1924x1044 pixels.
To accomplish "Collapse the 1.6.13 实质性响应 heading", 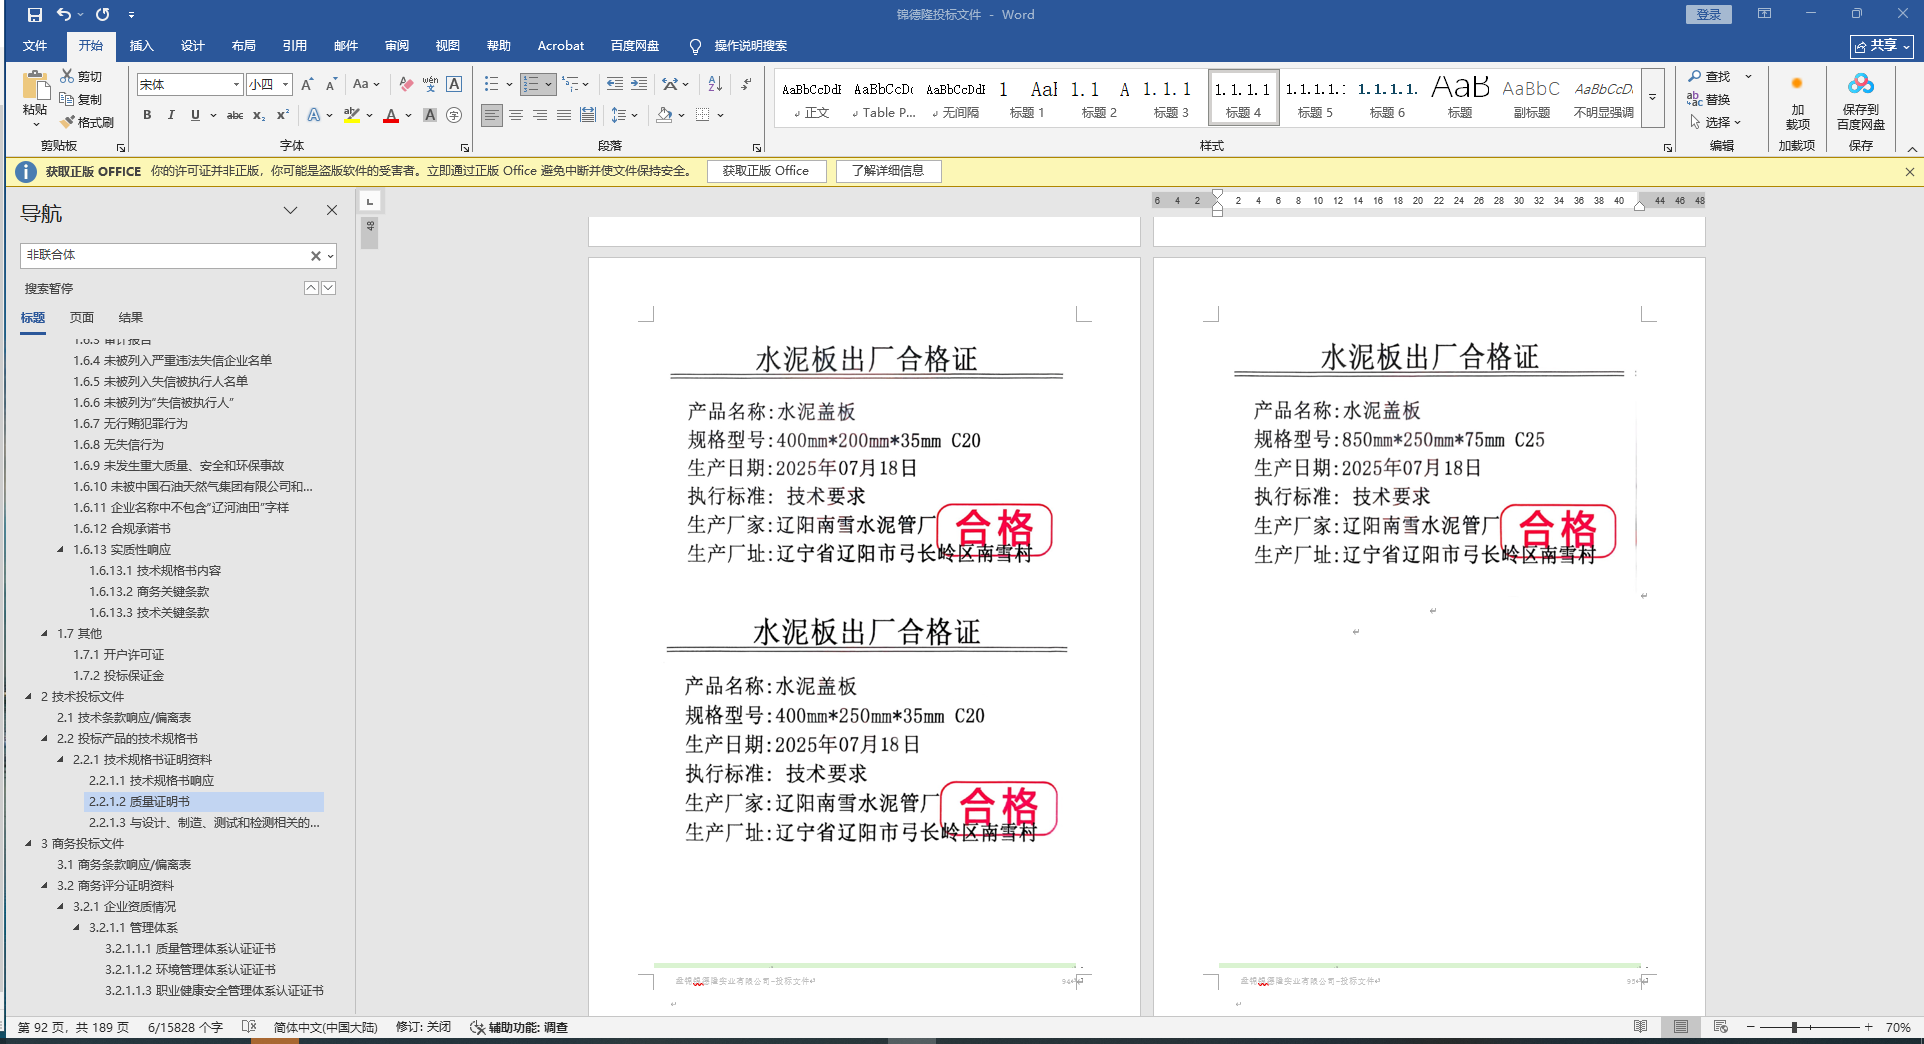I will click(x=61, y=549).
